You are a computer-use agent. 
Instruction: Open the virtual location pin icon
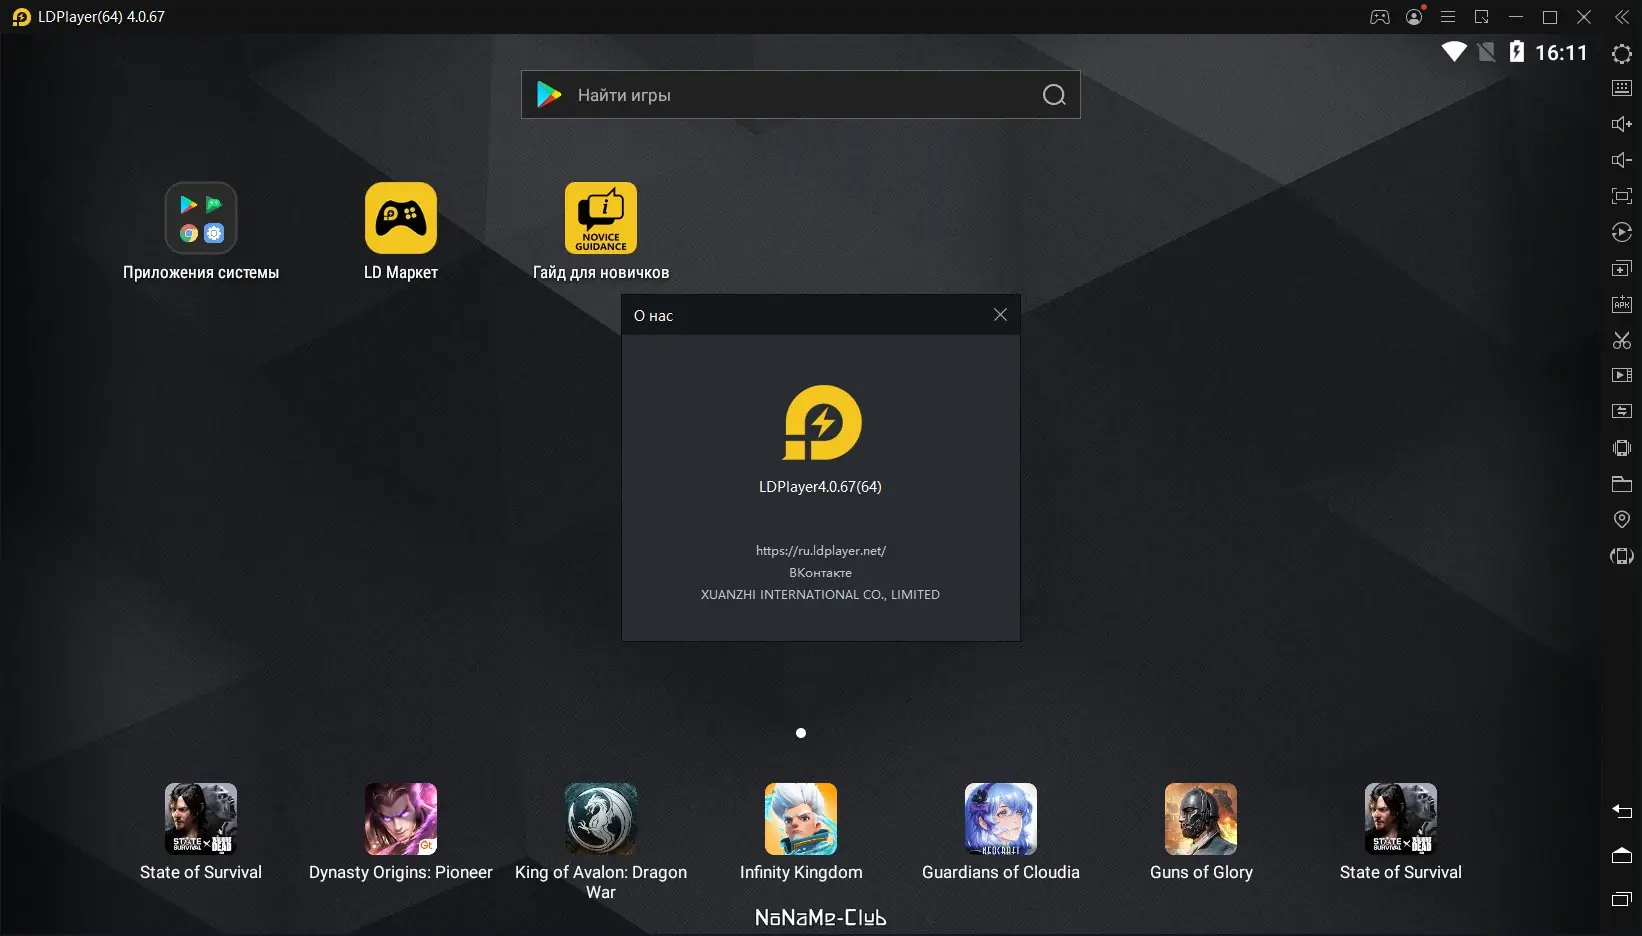coord(1622,519)
